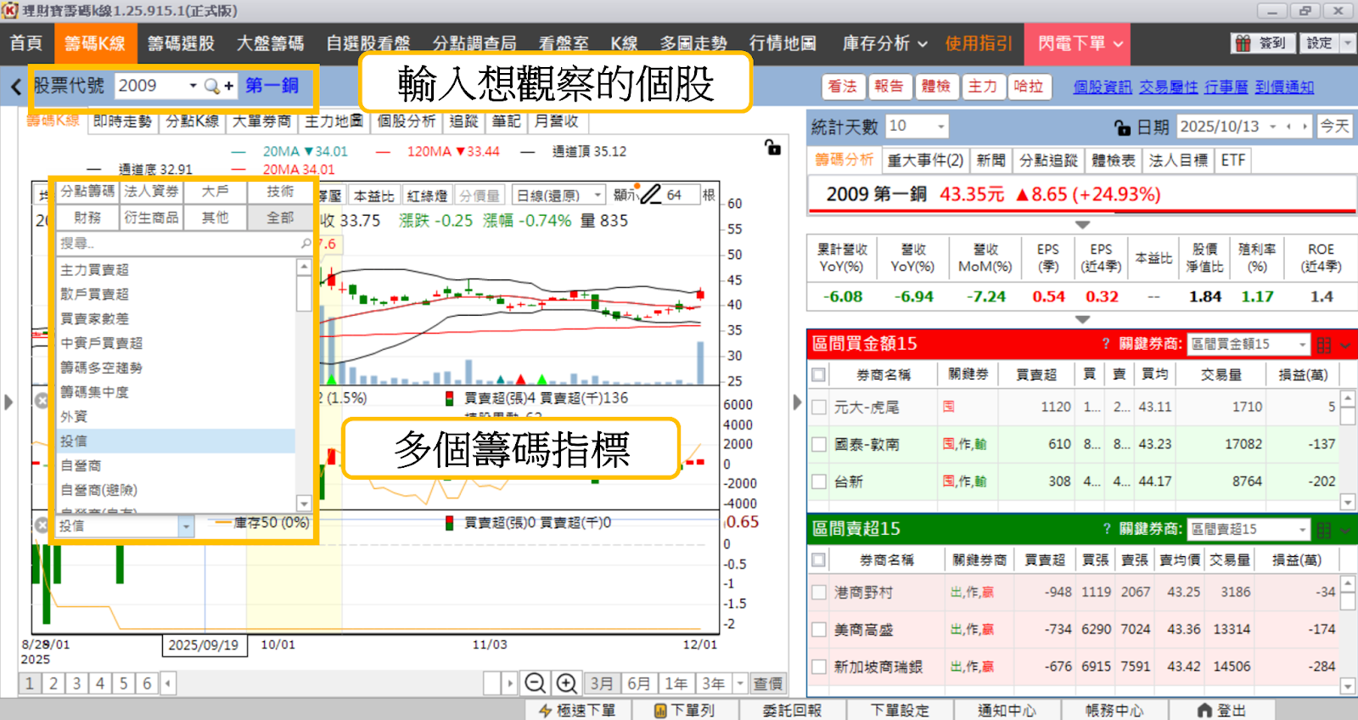Expand the 日線(還原) period dropdown

coord(559,195)
